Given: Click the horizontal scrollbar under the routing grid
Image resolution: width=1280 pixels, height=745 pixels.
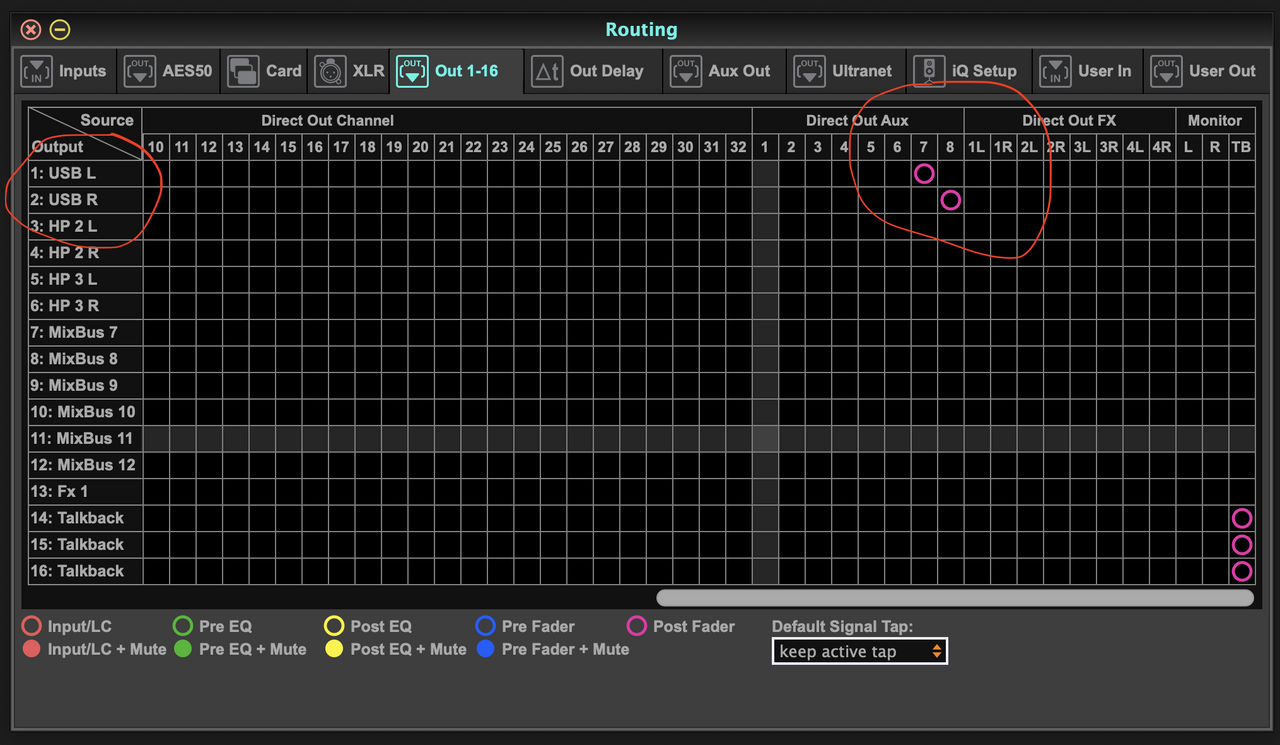Looking at the screenshot, I should coord(955,597).
